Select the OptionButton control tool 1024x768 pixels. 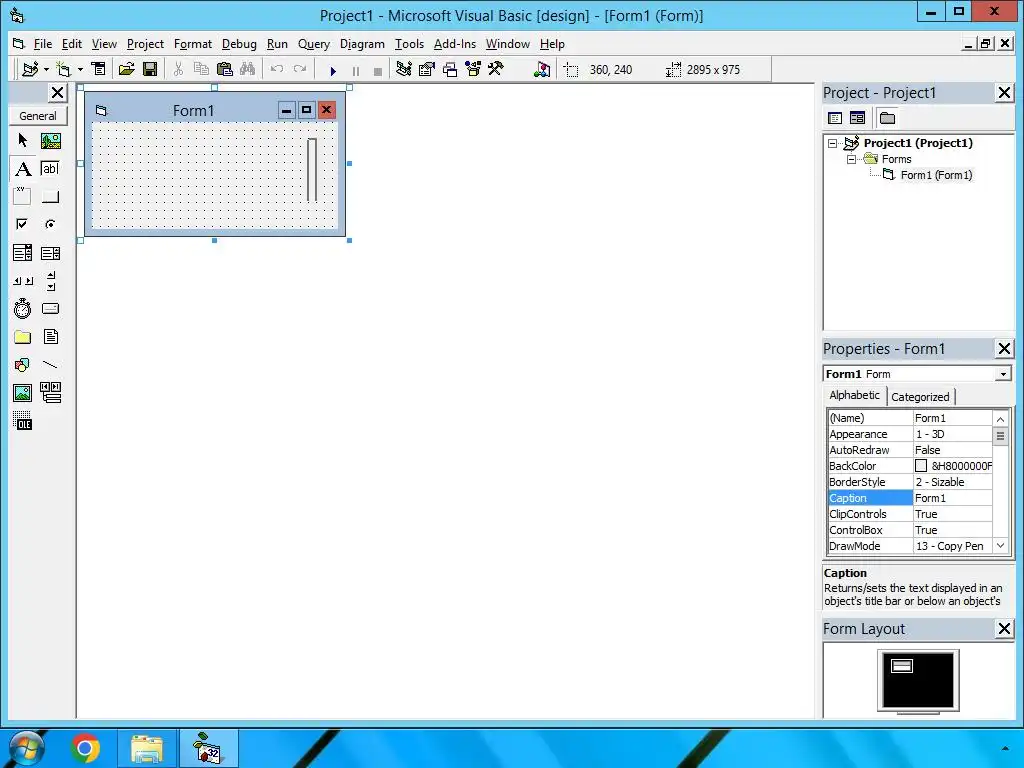(50, 225)
